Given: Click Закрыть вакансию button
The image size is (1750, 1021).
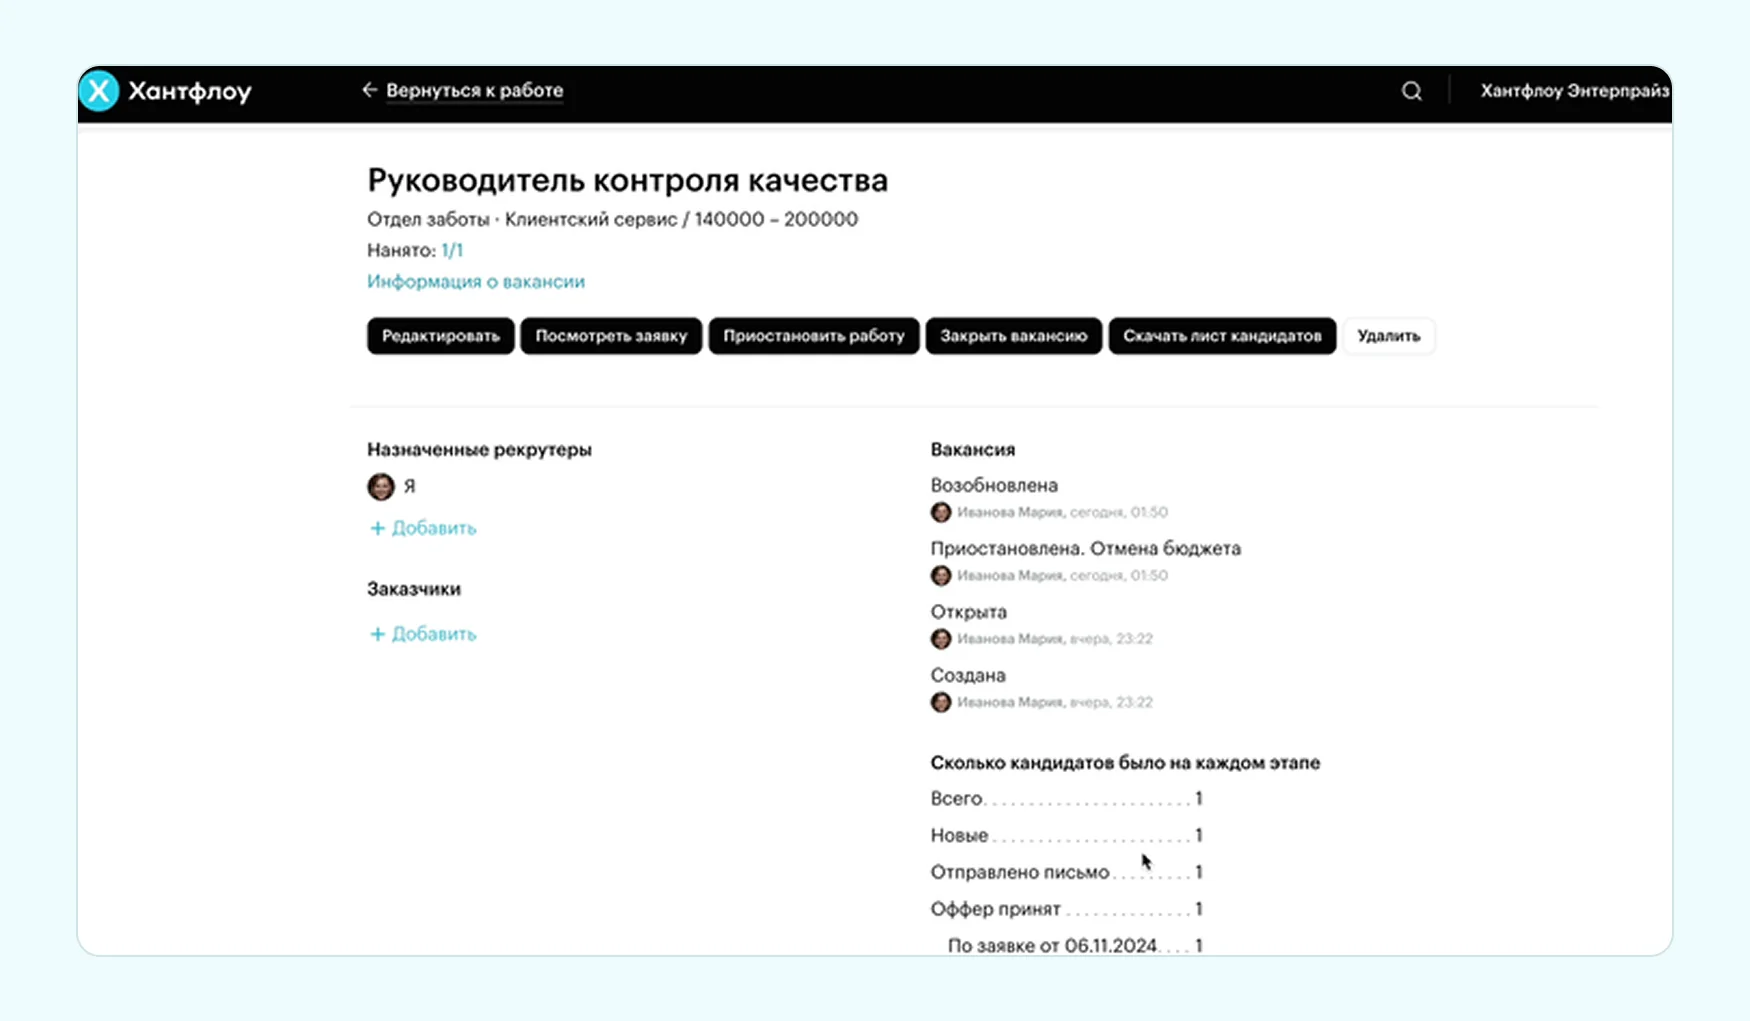Looking at the screenshot, I should click(1014, 336).
